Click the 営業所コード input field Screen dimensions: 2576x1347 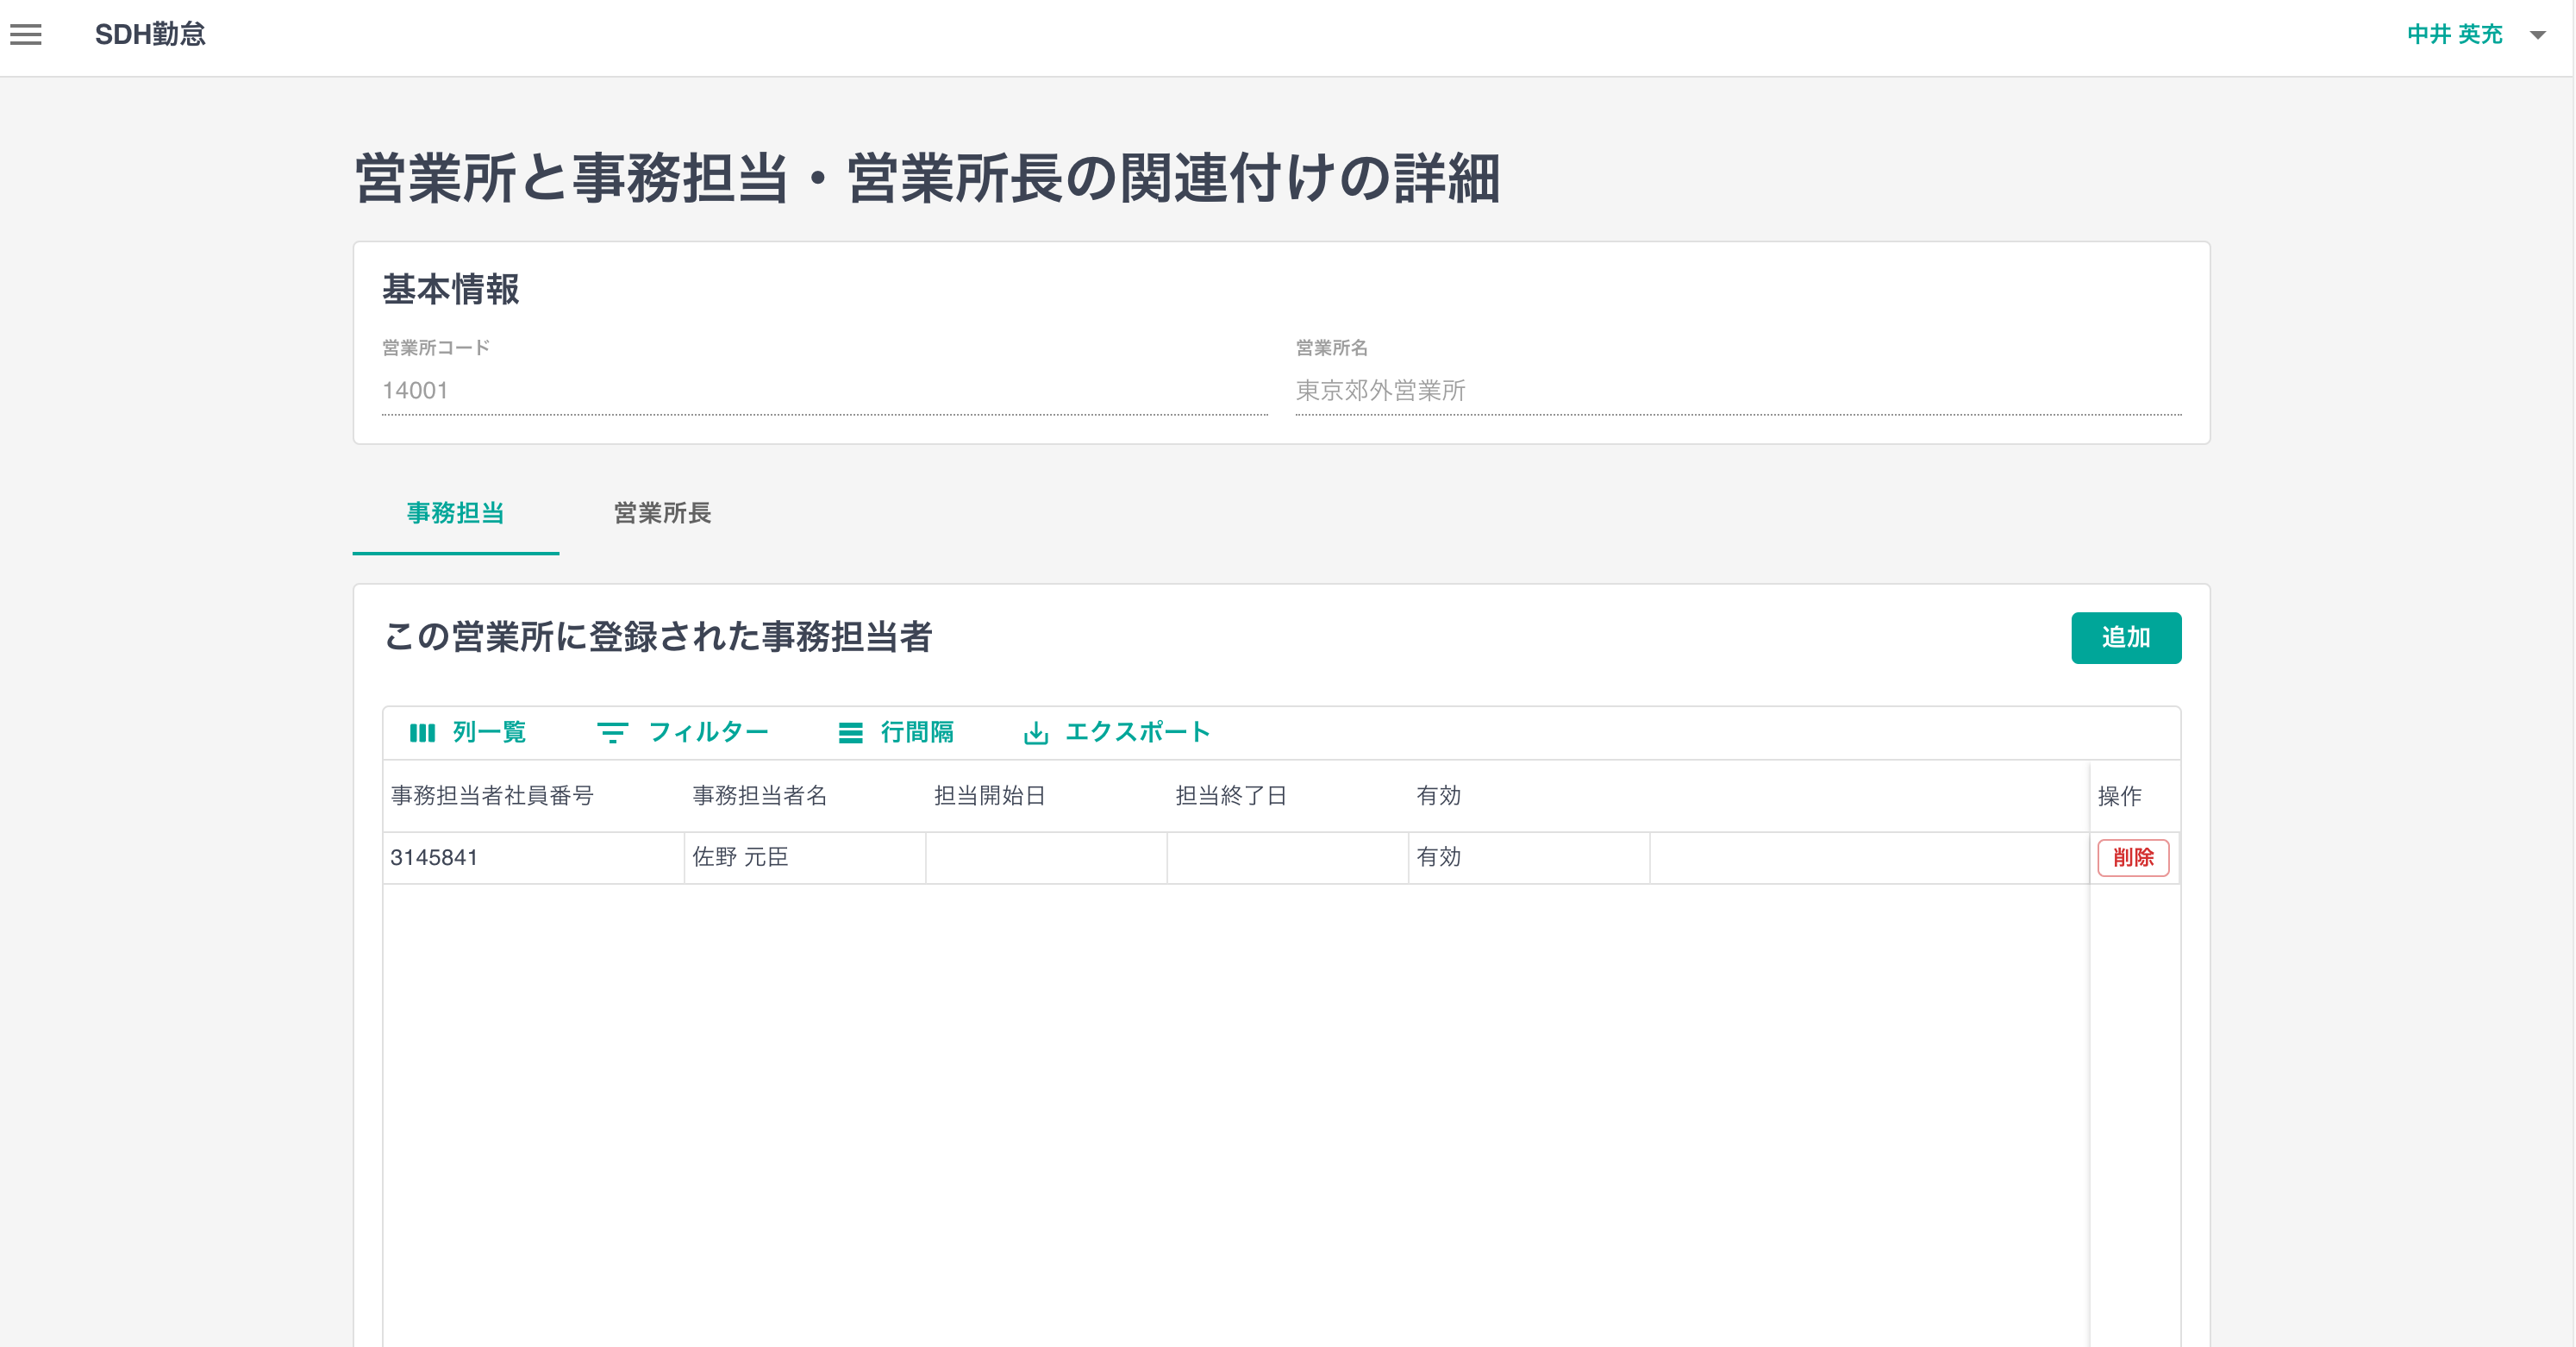[x=824, y=391]
